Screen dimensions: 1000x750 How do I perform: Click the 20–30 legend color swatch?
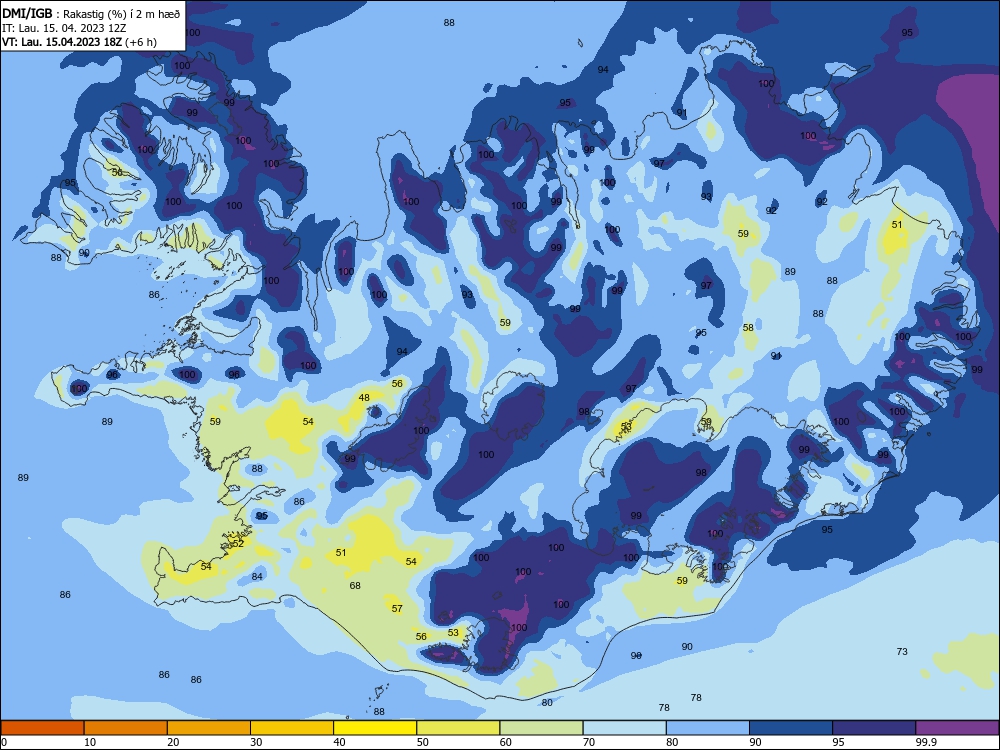tap(209, 728)
